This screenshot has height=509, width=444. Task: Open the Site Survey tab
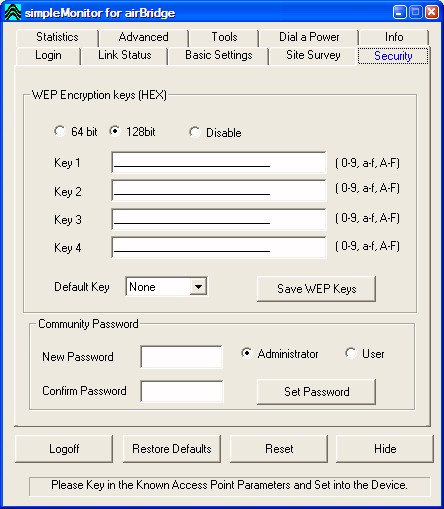point(313,55)
